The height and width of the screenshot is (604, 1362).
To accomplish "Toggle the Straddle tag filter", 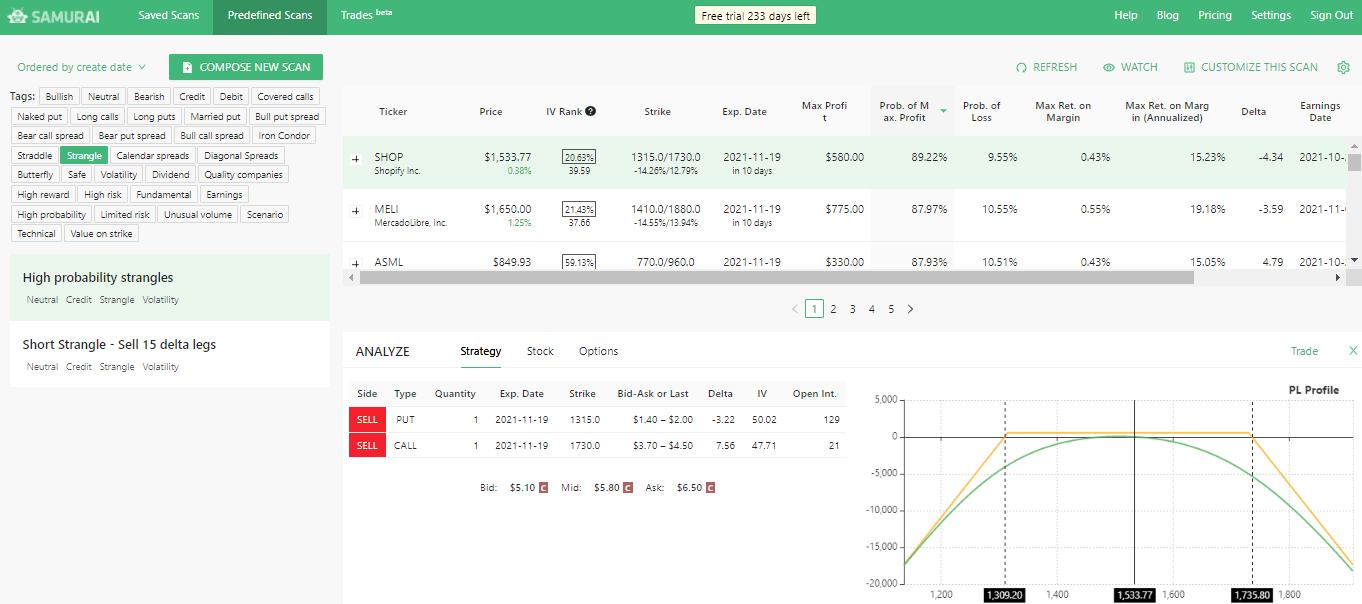I will (x=35, y=155).
